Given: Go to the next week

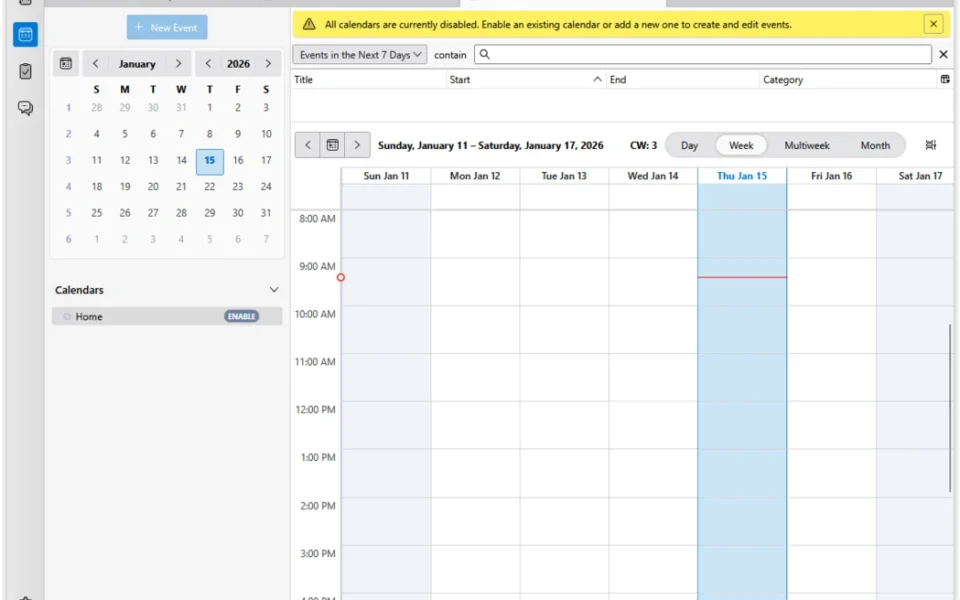Looking at the screenshot, I should (358, 146).
